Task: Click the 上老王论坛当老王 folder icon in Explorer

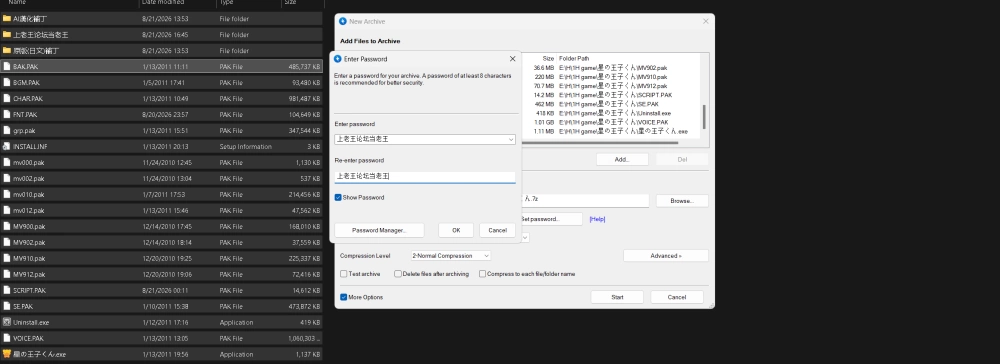Action: [7, 34]
